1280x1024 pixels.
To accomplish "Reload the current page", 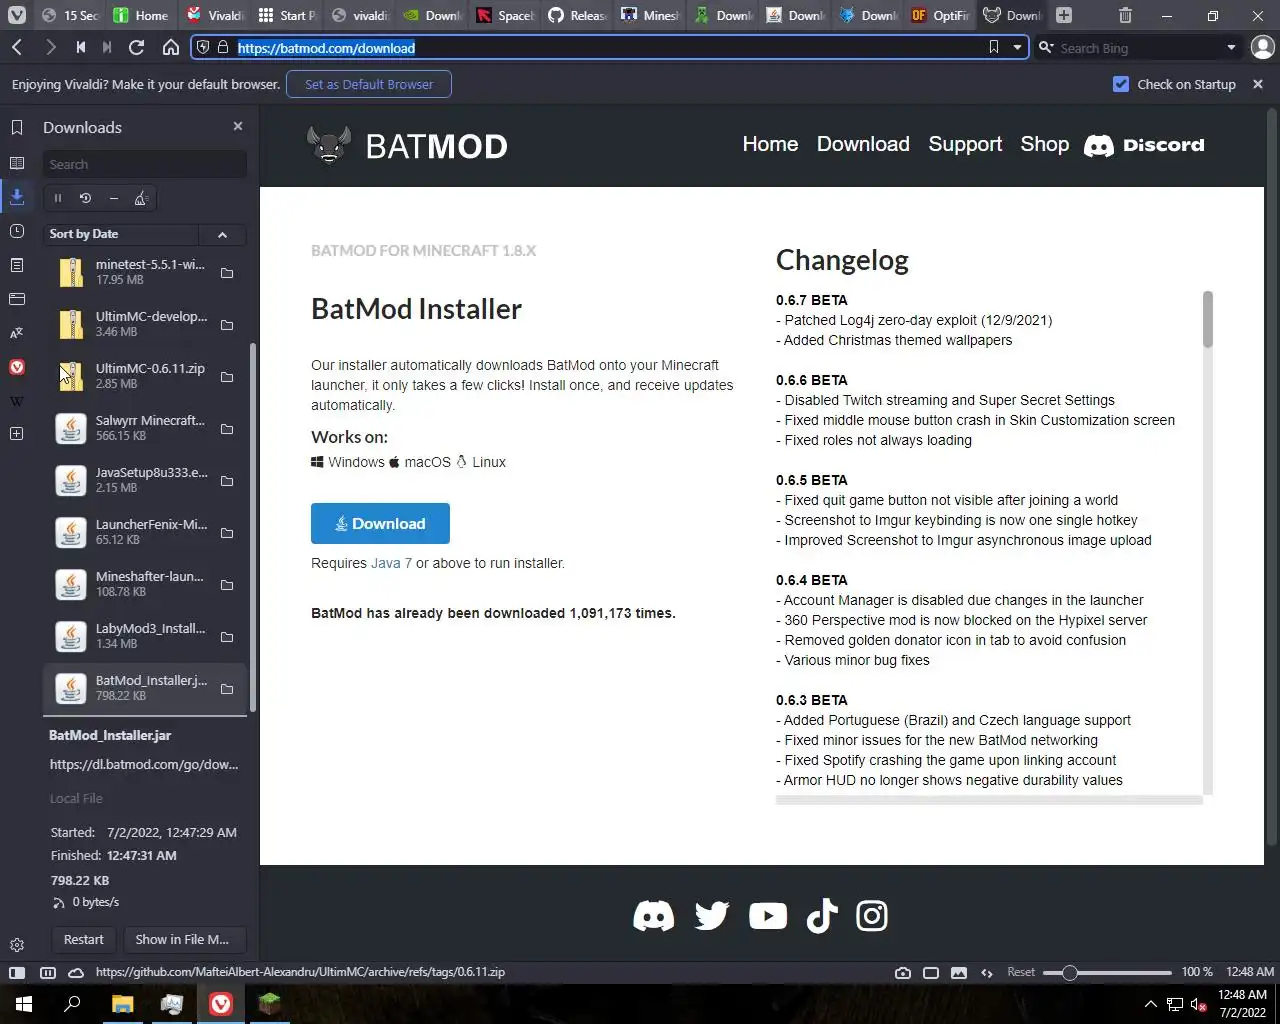I will tap(137, 47).
